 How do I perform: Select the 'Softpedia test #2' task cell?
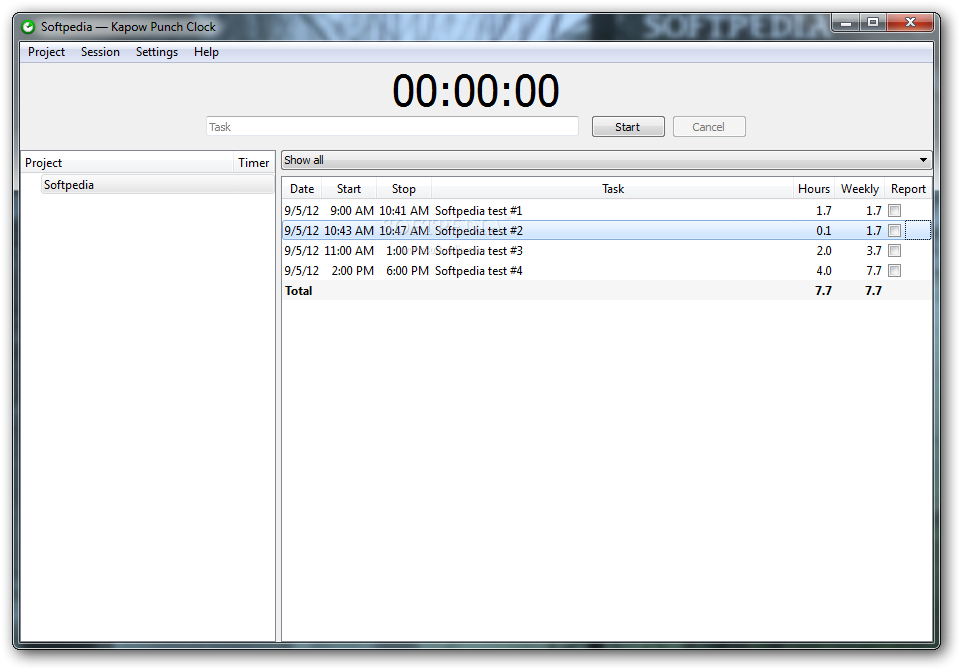click(x=612, y=231)
